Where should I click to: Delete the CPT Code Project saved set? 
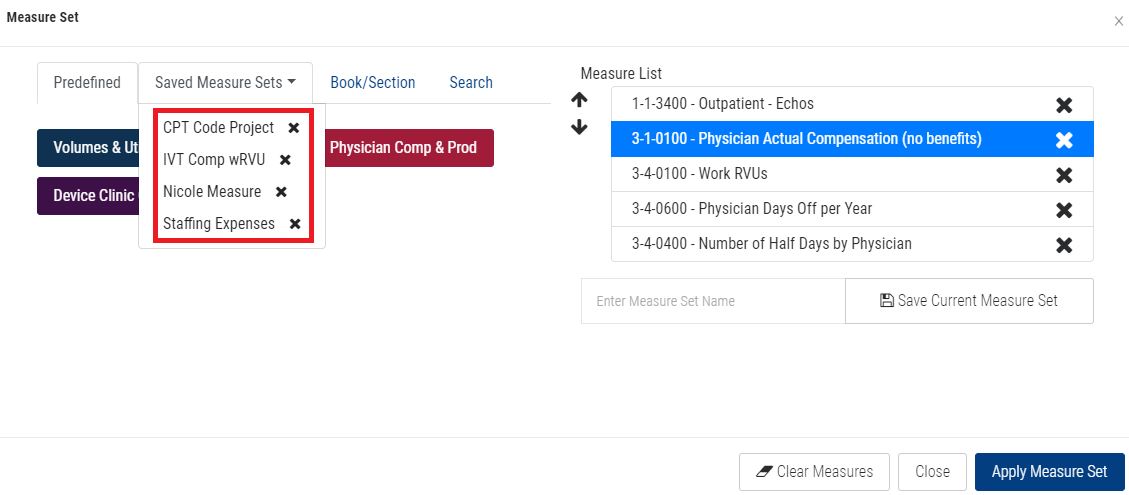[x=293, y=128]
